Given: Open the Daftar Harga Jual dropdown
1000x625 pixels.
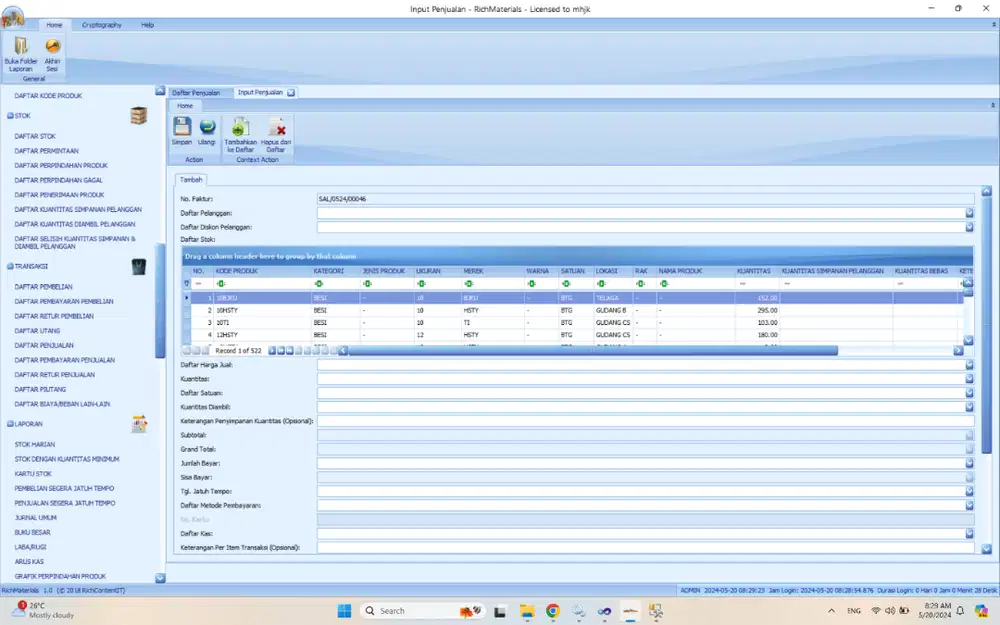Looking at the screenshot, I should pos(969,365).
